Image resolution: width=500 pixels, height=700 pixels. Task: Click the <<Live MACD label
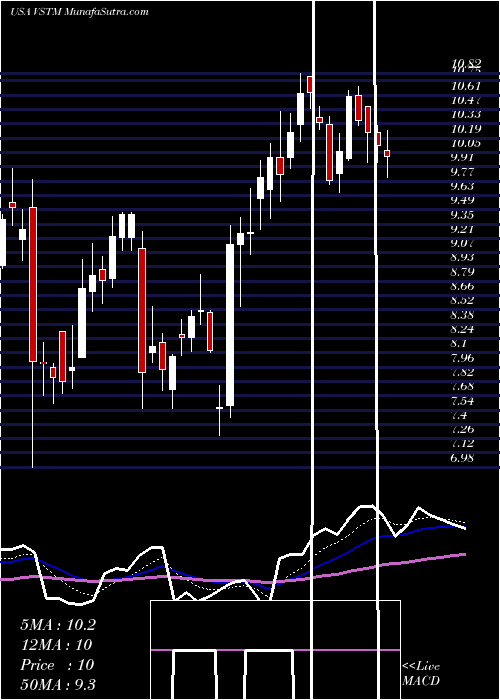[x=421, y=674]
